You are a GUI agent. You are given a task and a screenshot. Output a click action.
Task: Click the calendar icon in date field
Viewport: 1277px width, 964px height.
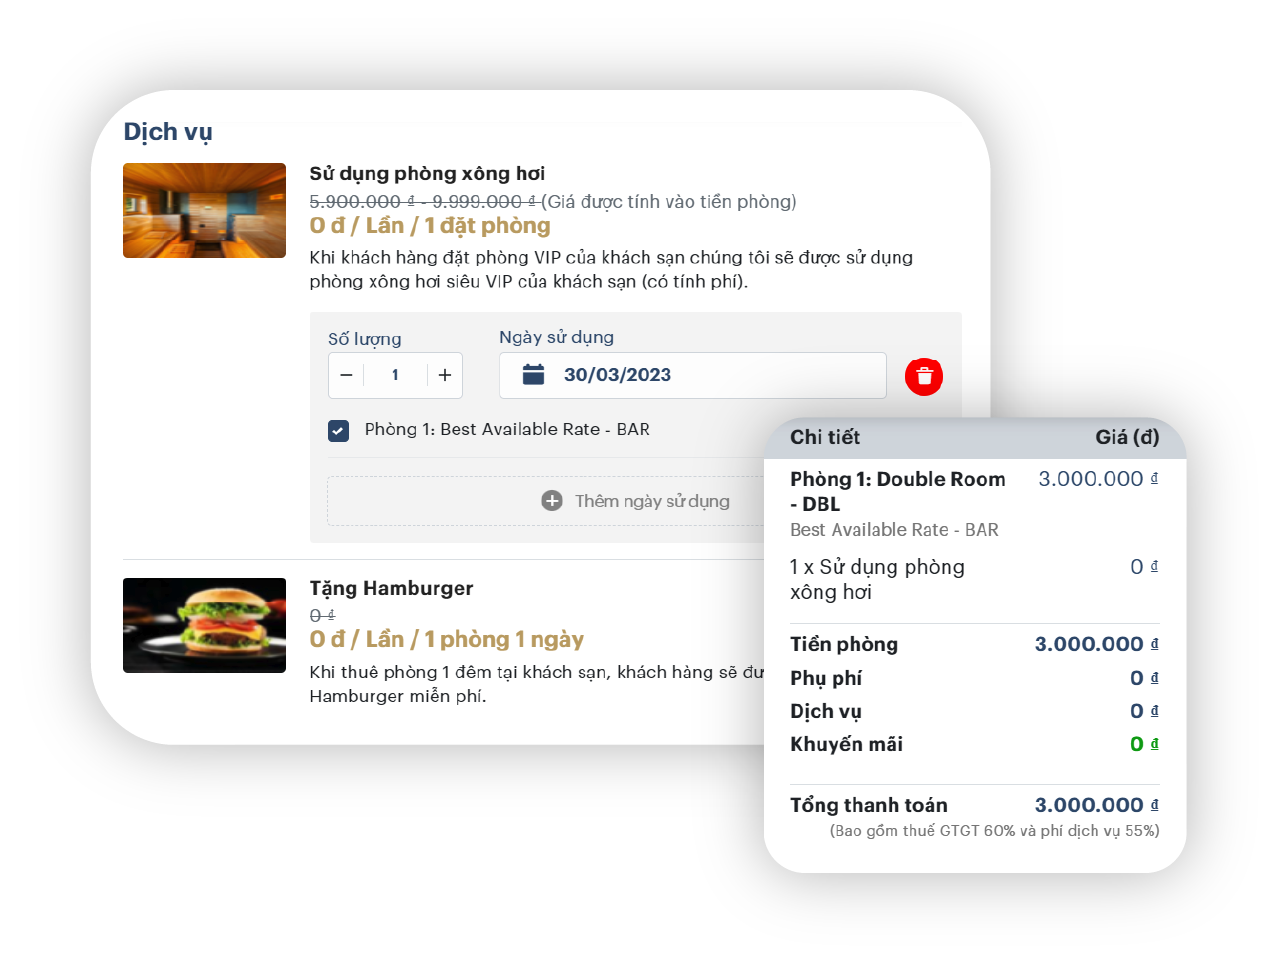534,375
